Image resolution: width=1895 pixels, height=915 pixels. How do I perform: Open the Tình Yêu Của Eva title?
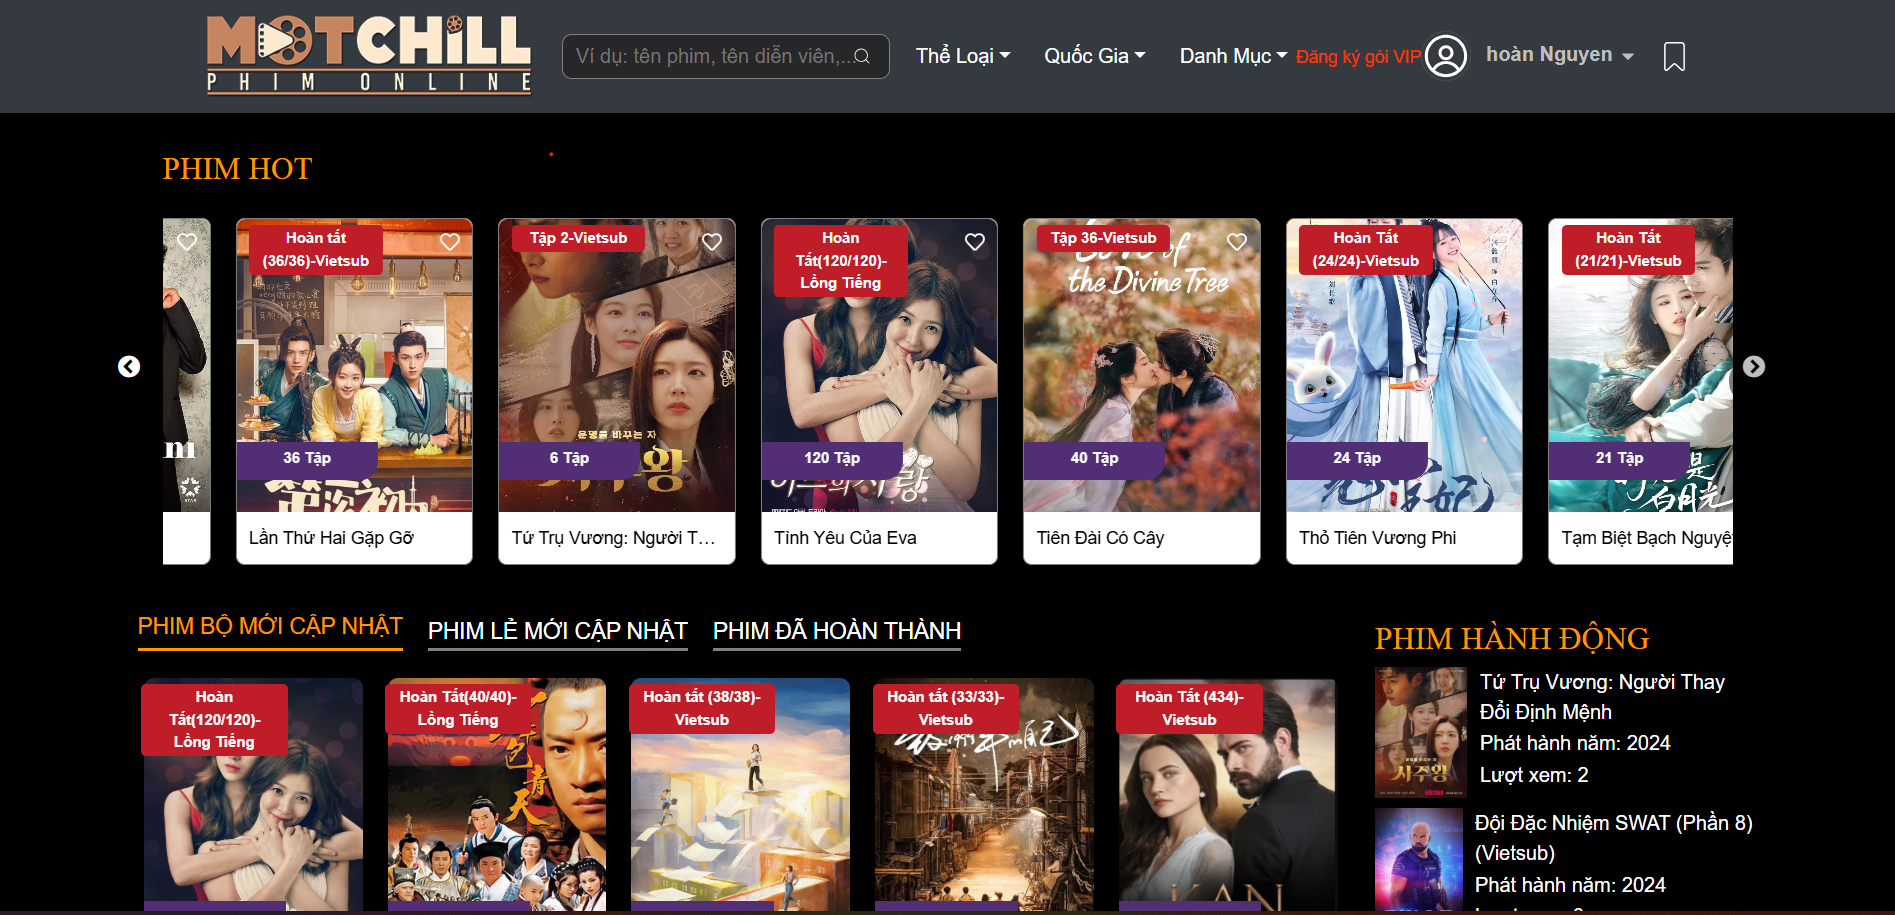[845, 538]
